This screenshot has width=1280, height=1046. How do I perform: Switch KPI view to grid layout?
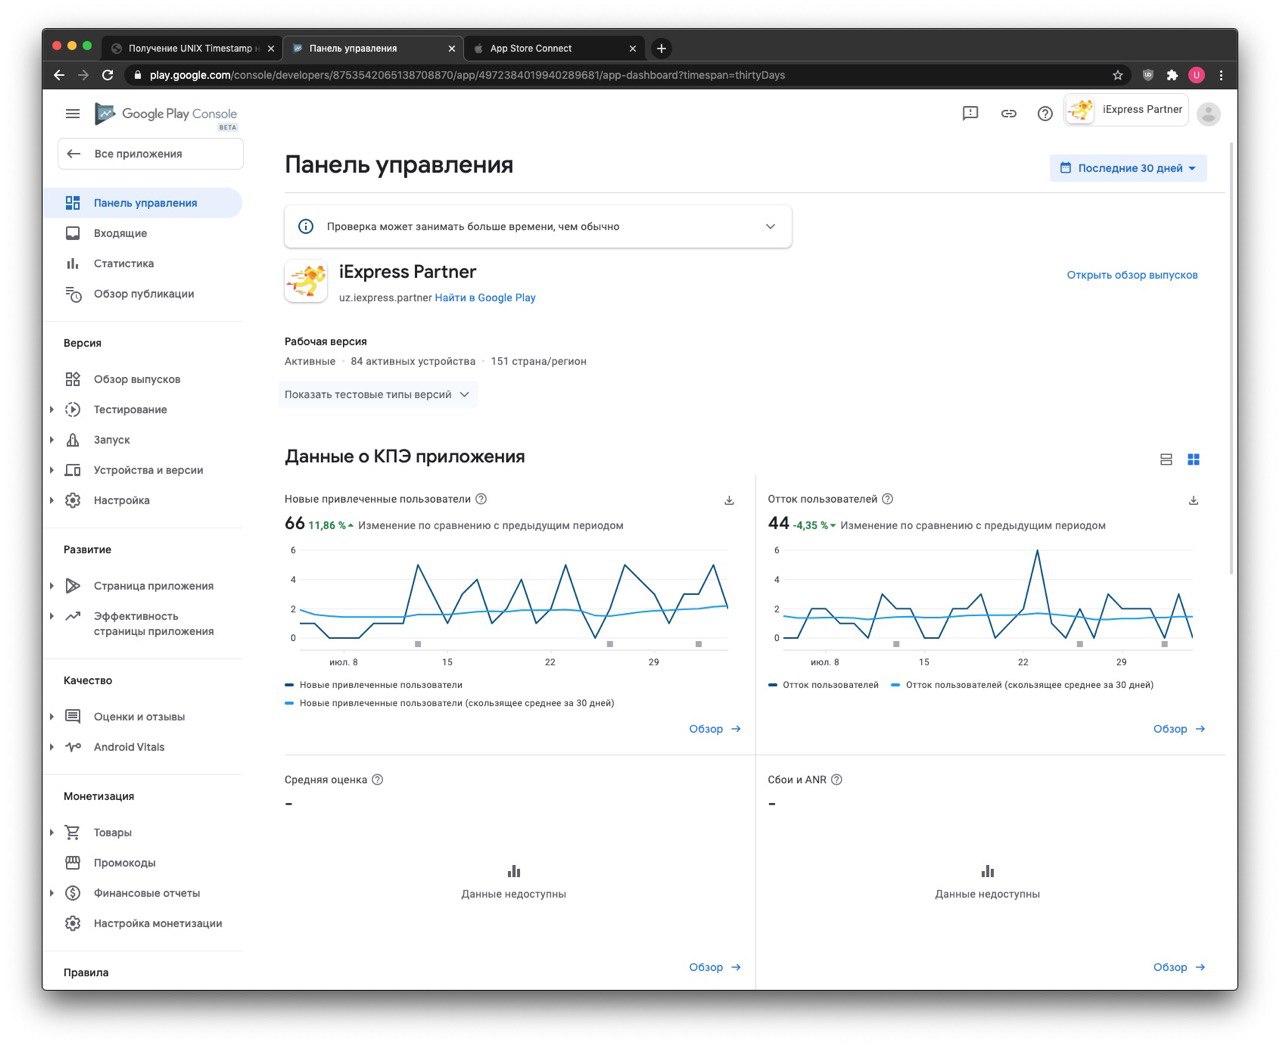tap(1193, 460)
